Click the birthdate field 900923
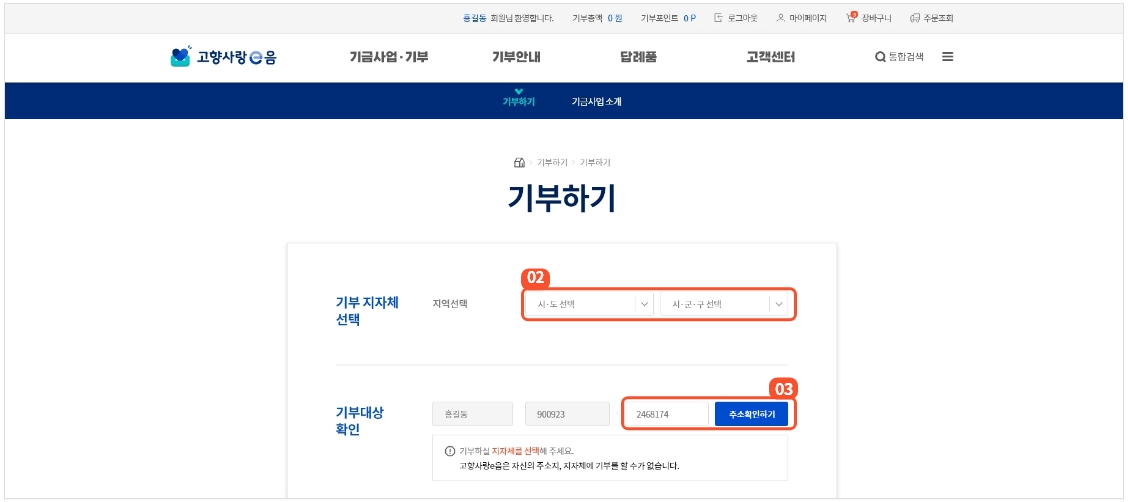The height and width of the screenshot is (502, 1128). coord(566,414)
